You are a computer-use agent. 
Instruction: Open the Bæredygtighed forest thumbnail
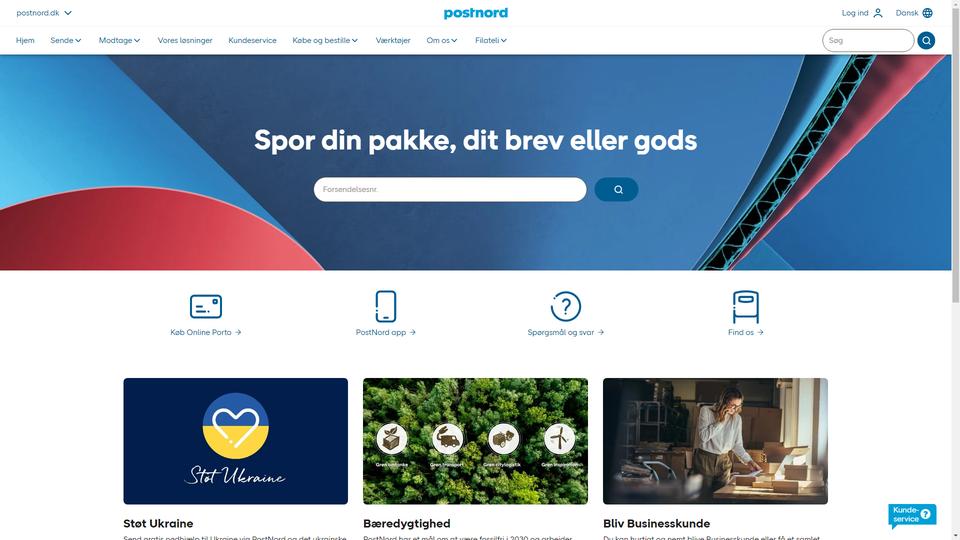[475, 441]
